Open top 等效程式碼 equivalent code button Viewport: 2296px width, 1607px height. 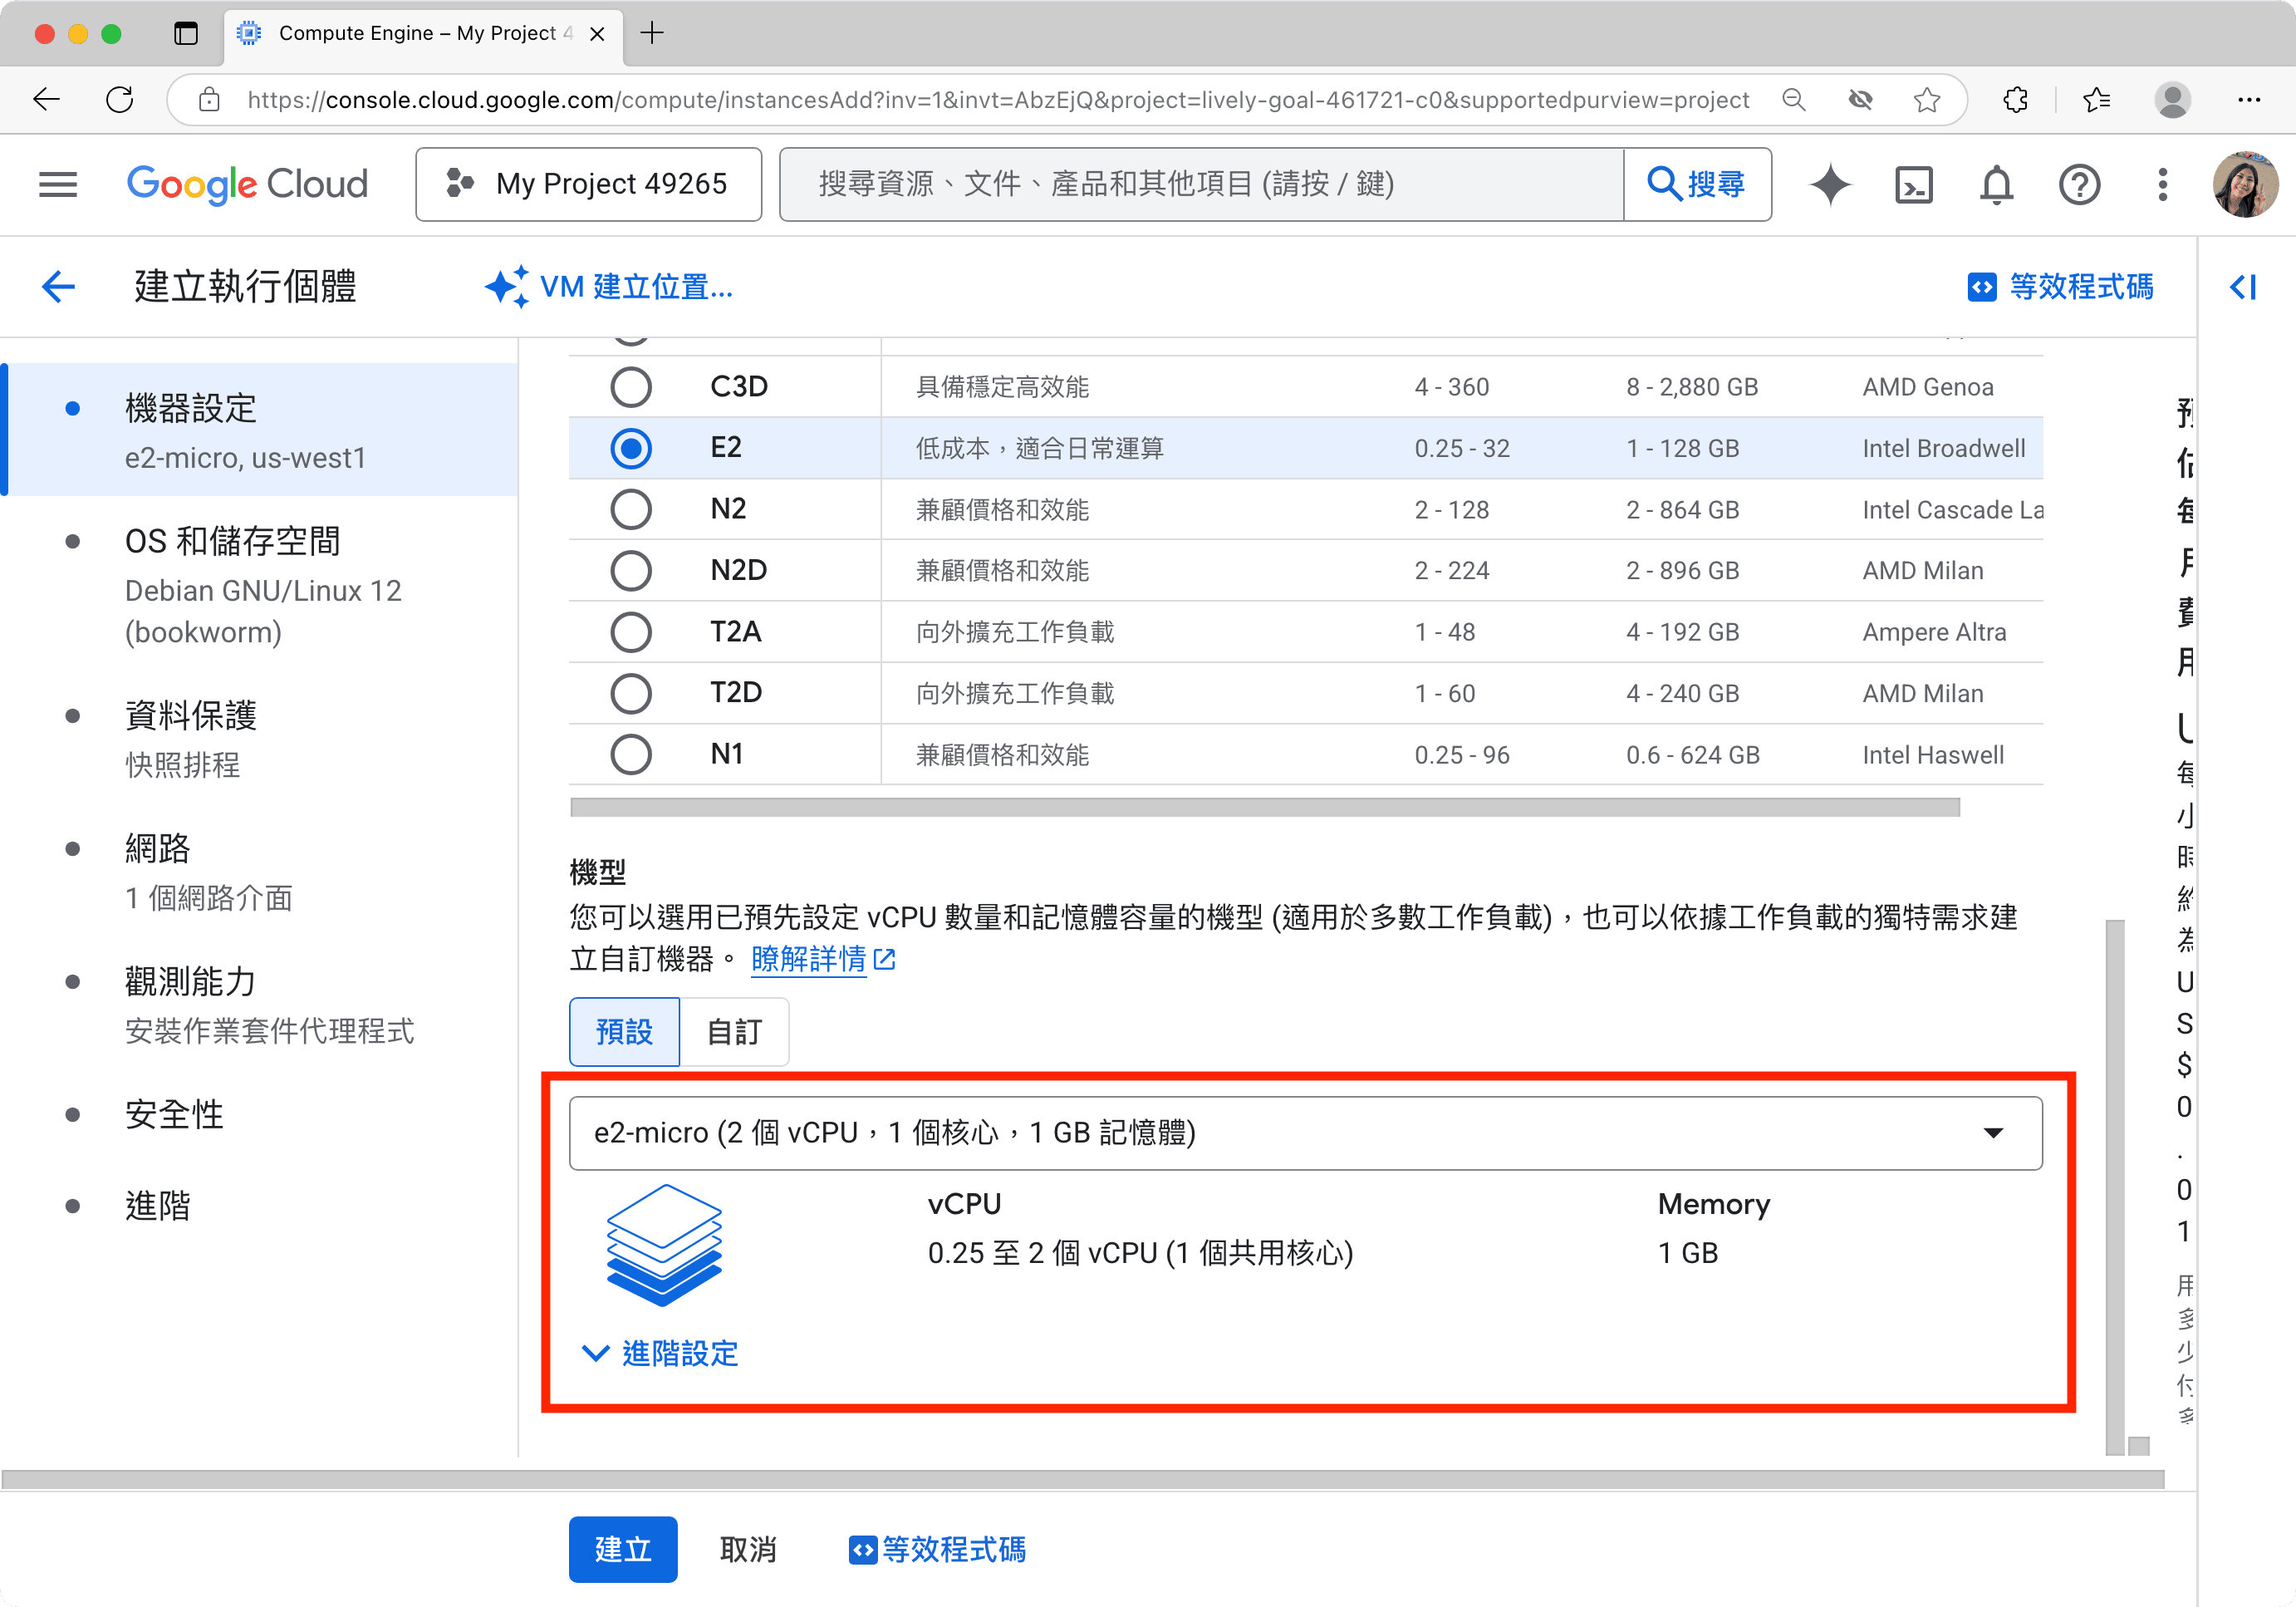[2060, 287]
